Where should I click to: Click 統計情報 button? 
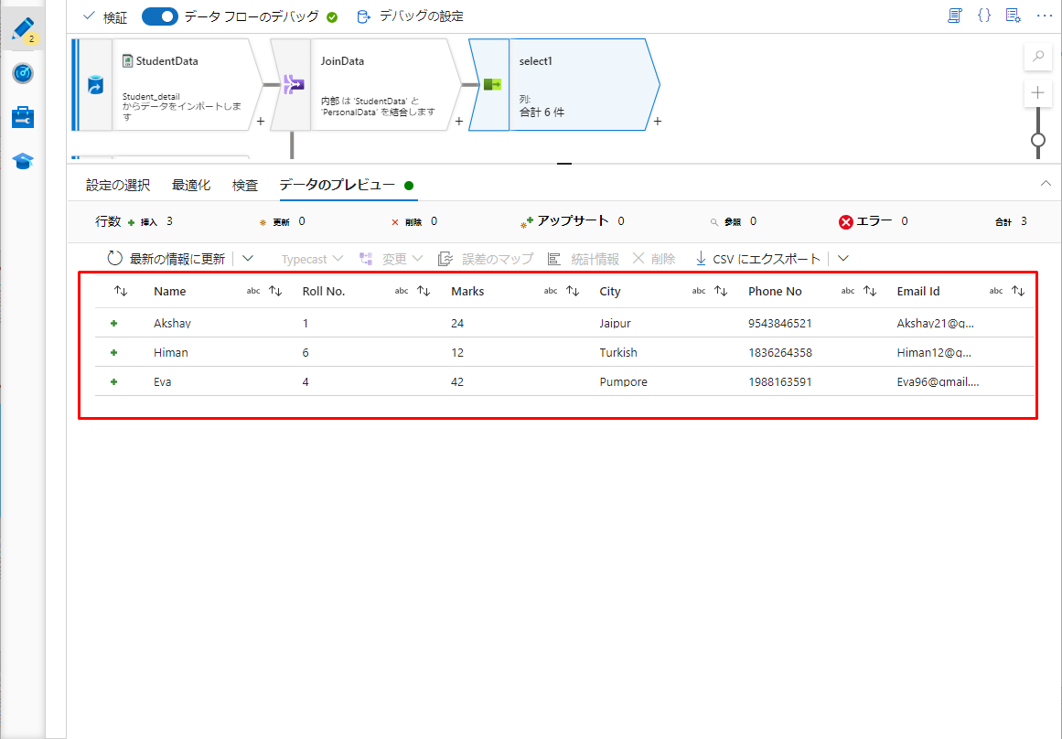[x=583, y=259]
